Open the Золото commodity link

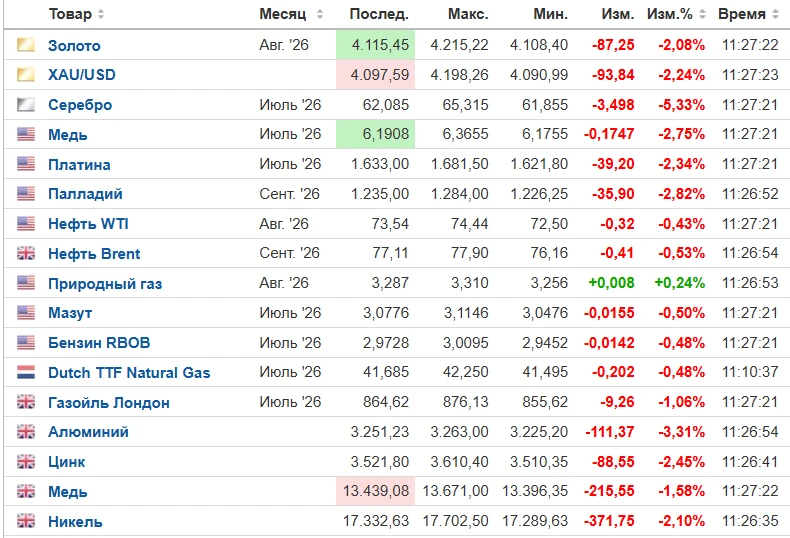[x=74, y=45]
